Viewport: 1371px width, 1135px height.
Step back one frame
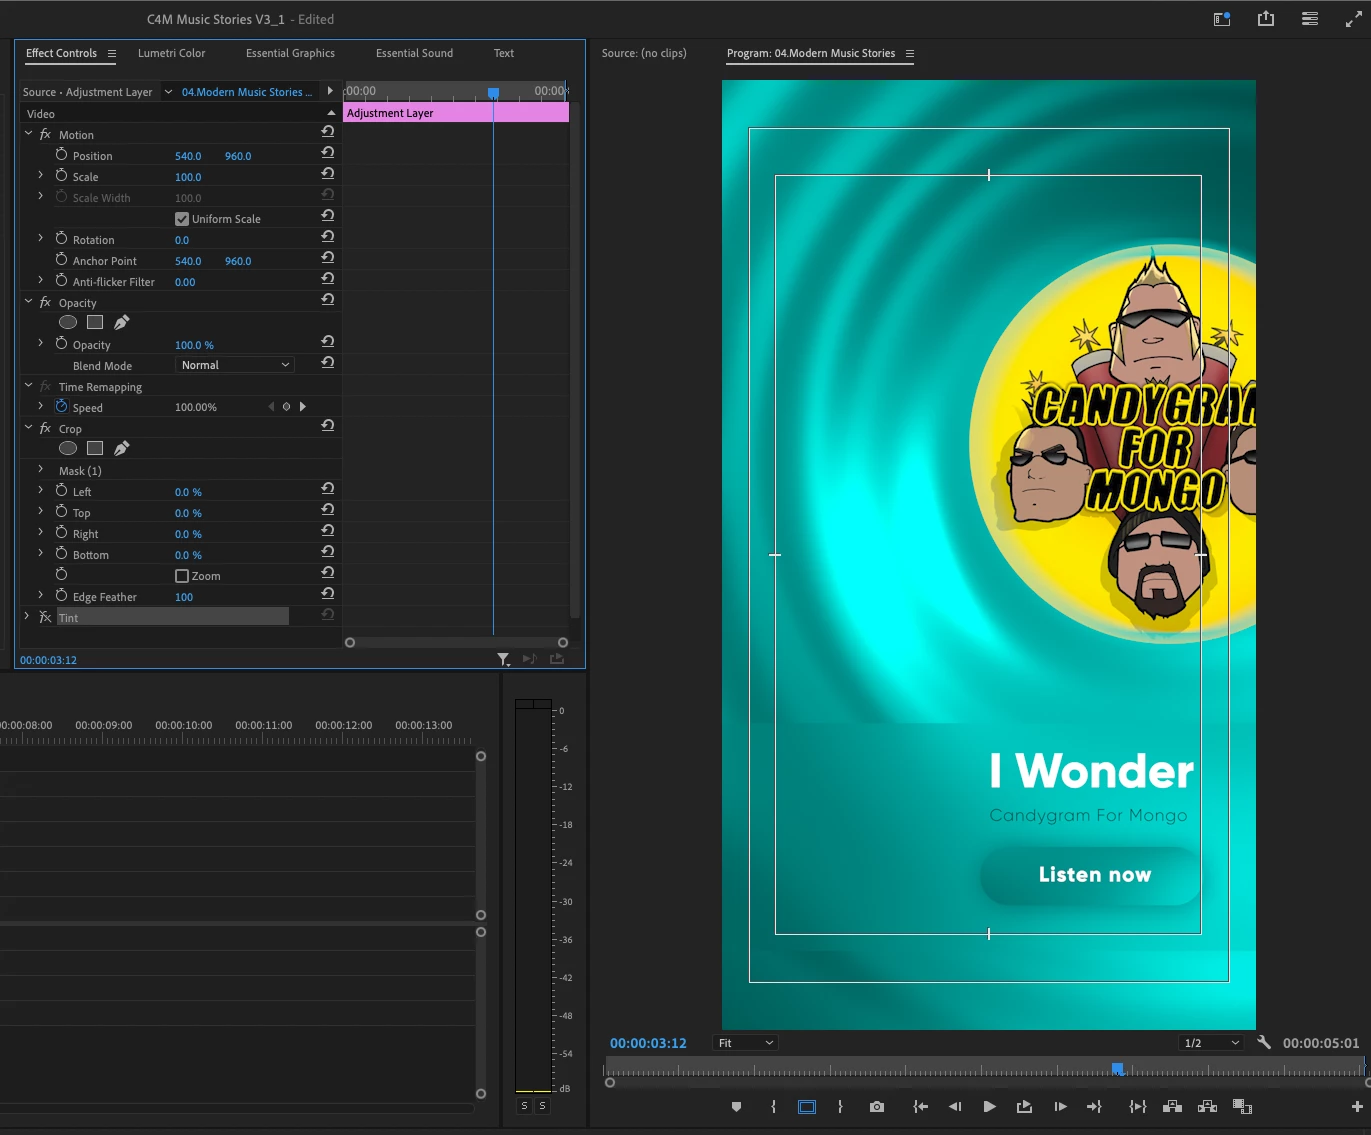(x=955, y=1107)
